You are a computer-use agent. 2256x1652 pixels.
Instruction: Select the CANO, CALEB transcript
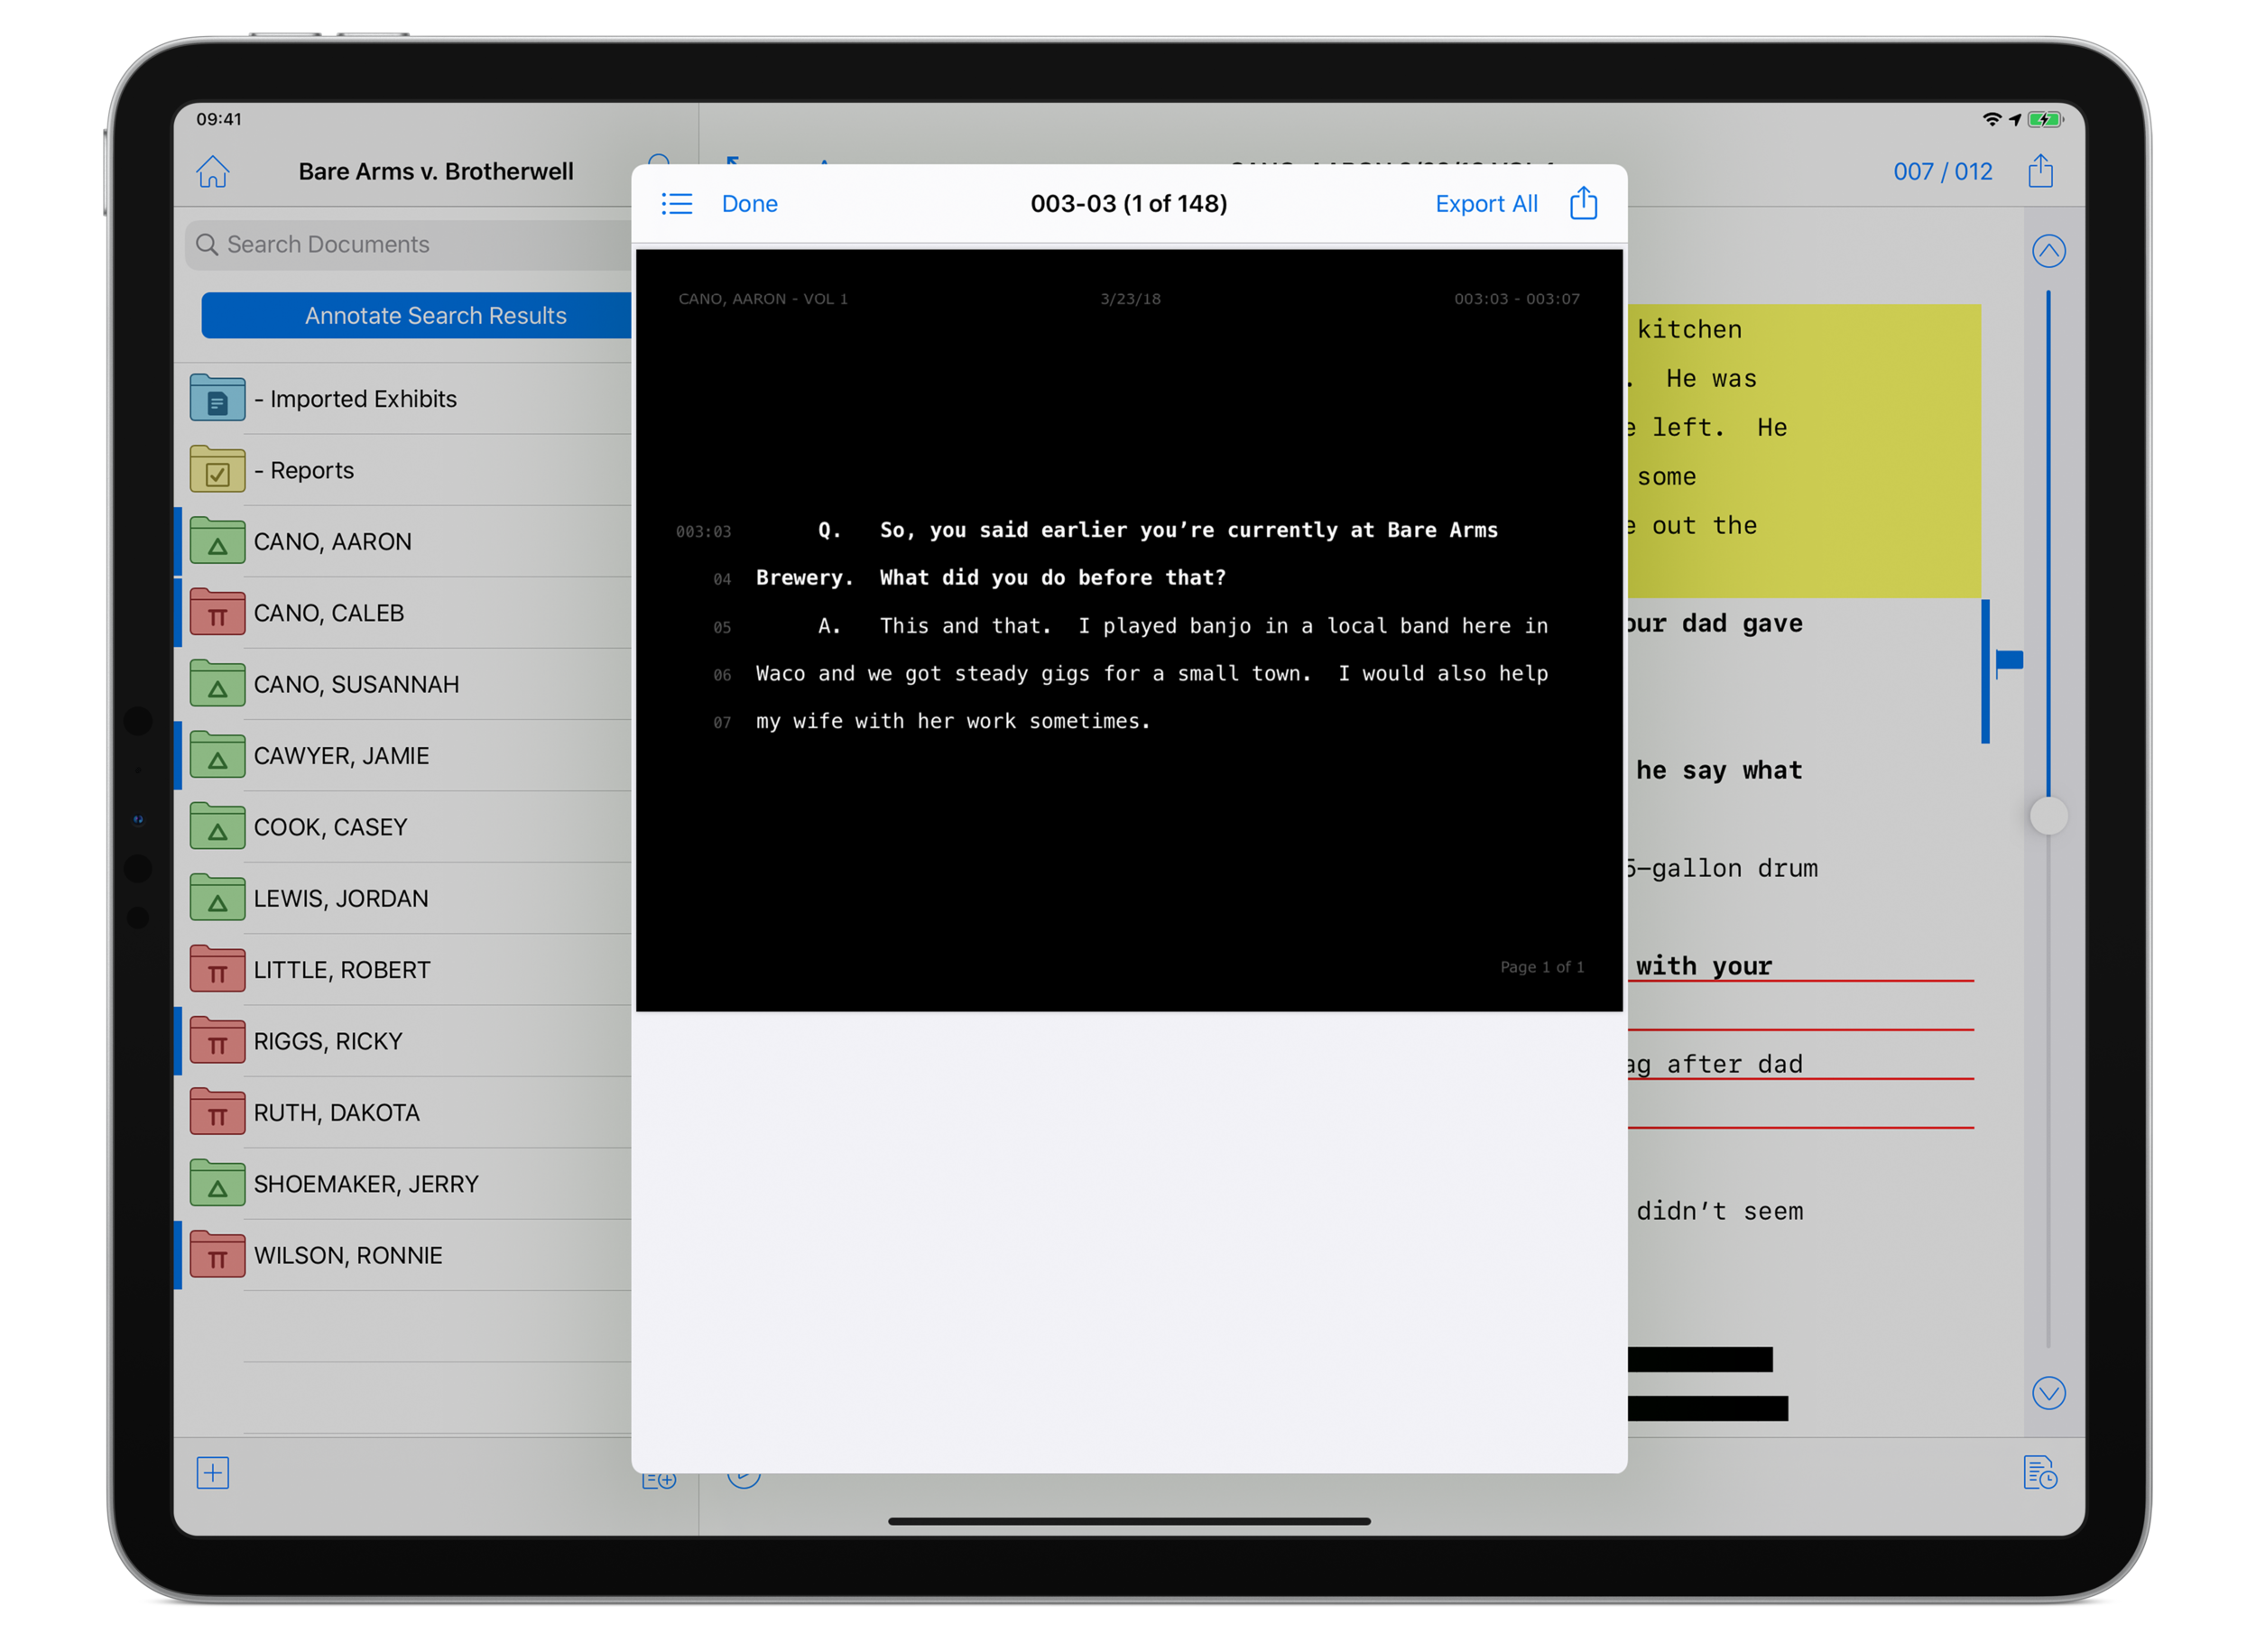pos(330,612)
